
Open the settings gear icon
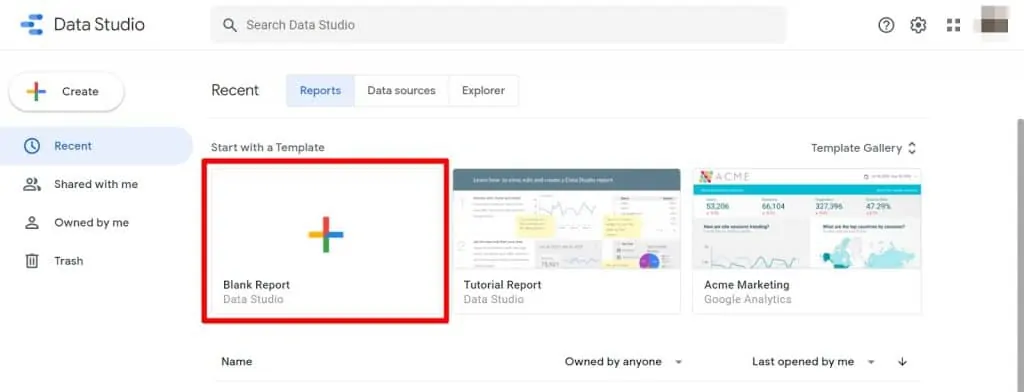[x=918, y=25]
